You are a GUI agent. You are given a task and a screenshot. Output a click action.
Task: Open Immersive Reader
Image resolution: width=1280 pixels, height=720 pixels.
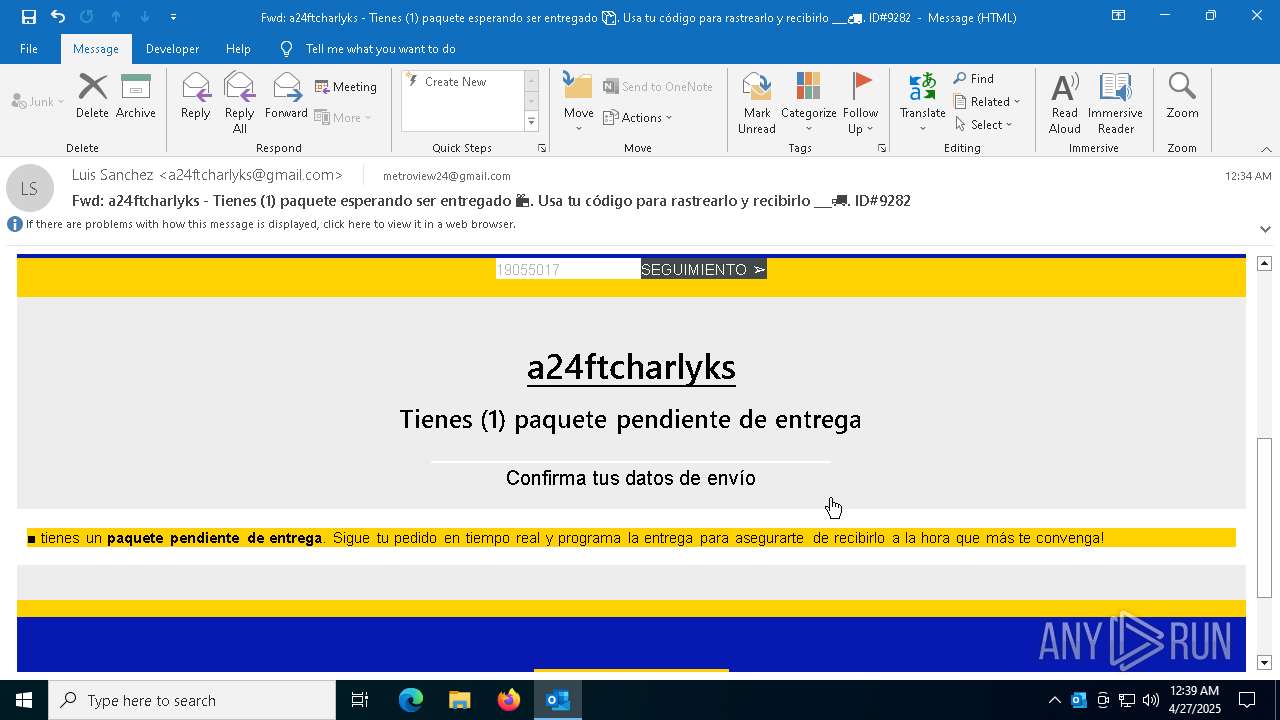coord(1115,103)
